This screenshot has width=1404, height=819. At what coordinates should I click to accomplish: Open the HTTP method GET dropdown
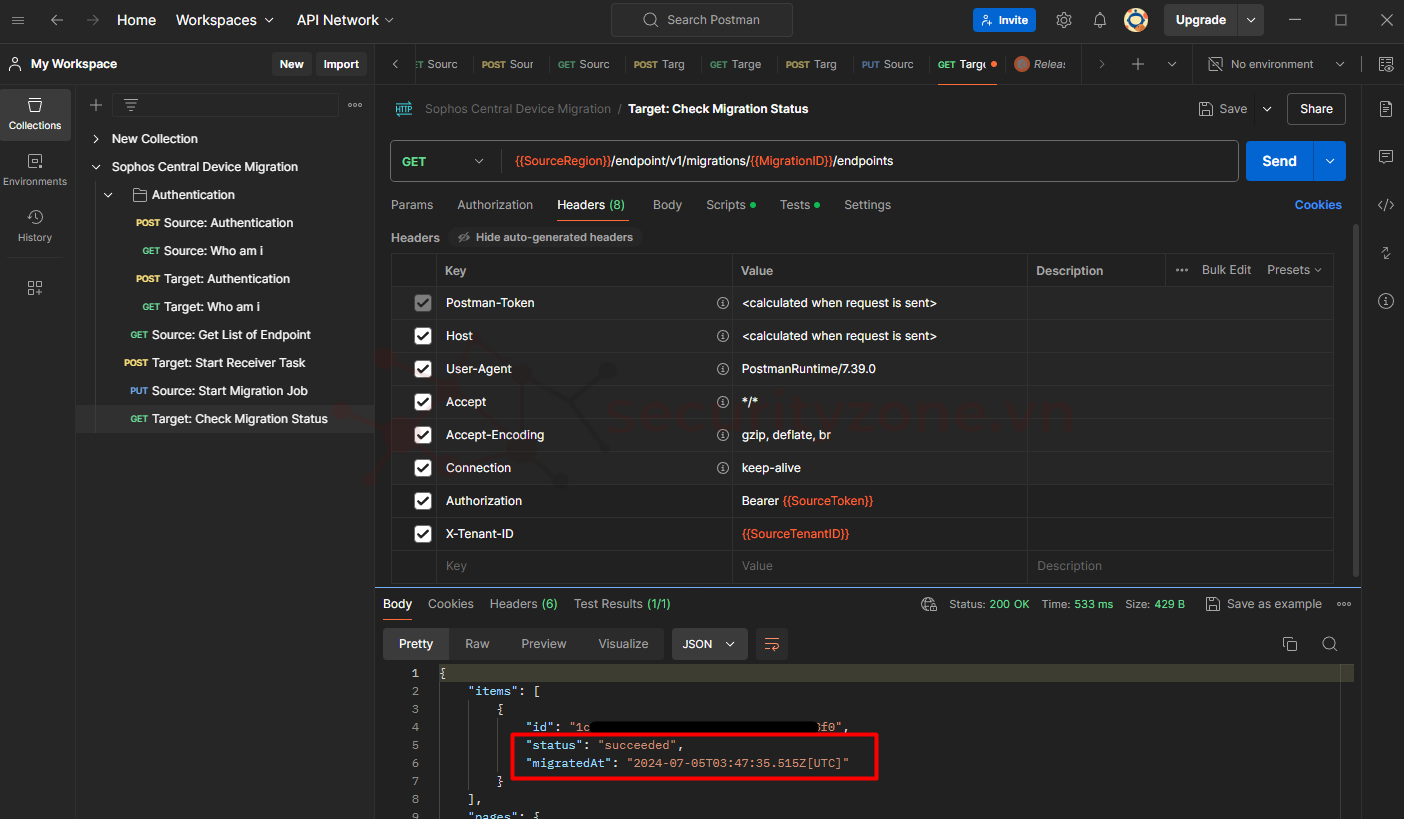tap(445, 161)
